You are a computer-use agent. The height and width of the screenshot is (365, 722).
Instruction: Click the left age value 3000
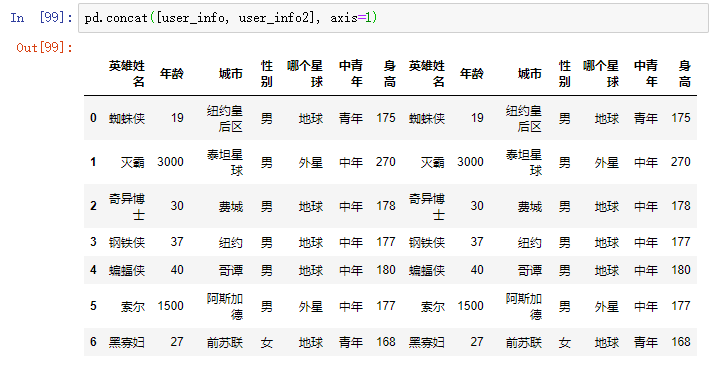pos(170,162)
